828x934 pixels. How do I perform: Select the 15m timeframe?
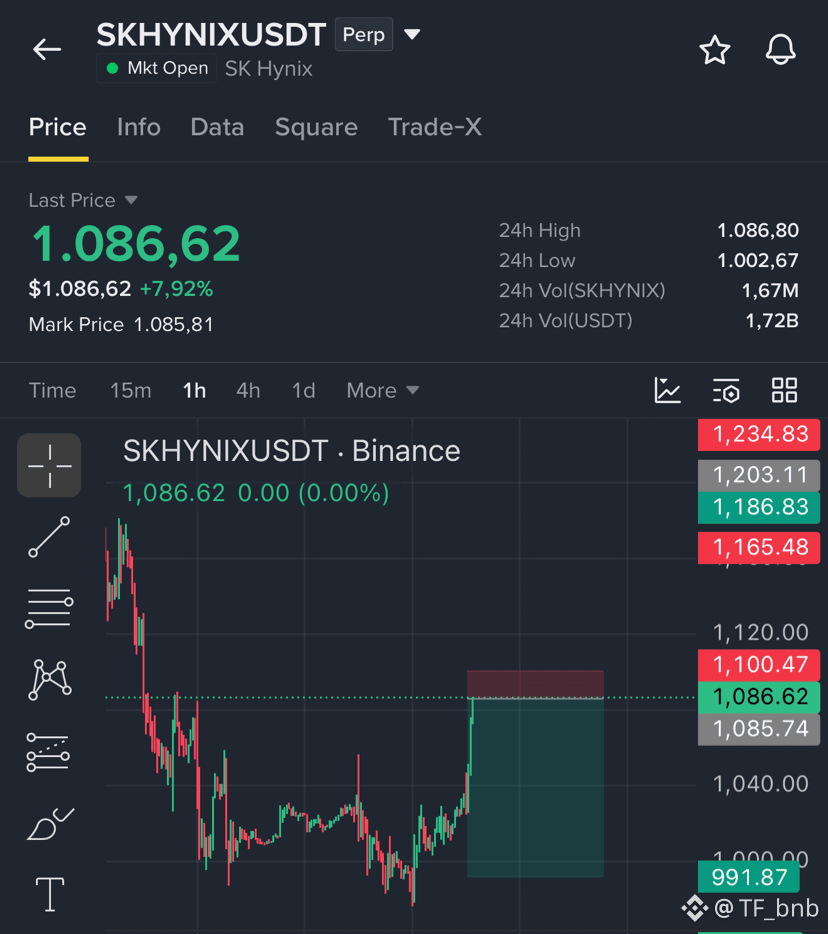point(130,391)
